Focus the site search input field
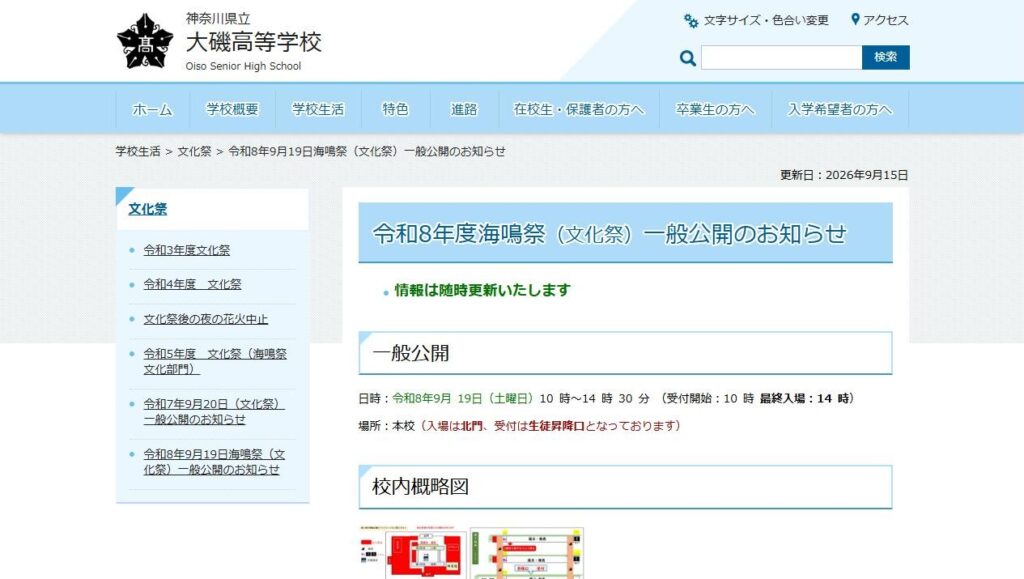The image size is (1024, 579). click(782, 57)
